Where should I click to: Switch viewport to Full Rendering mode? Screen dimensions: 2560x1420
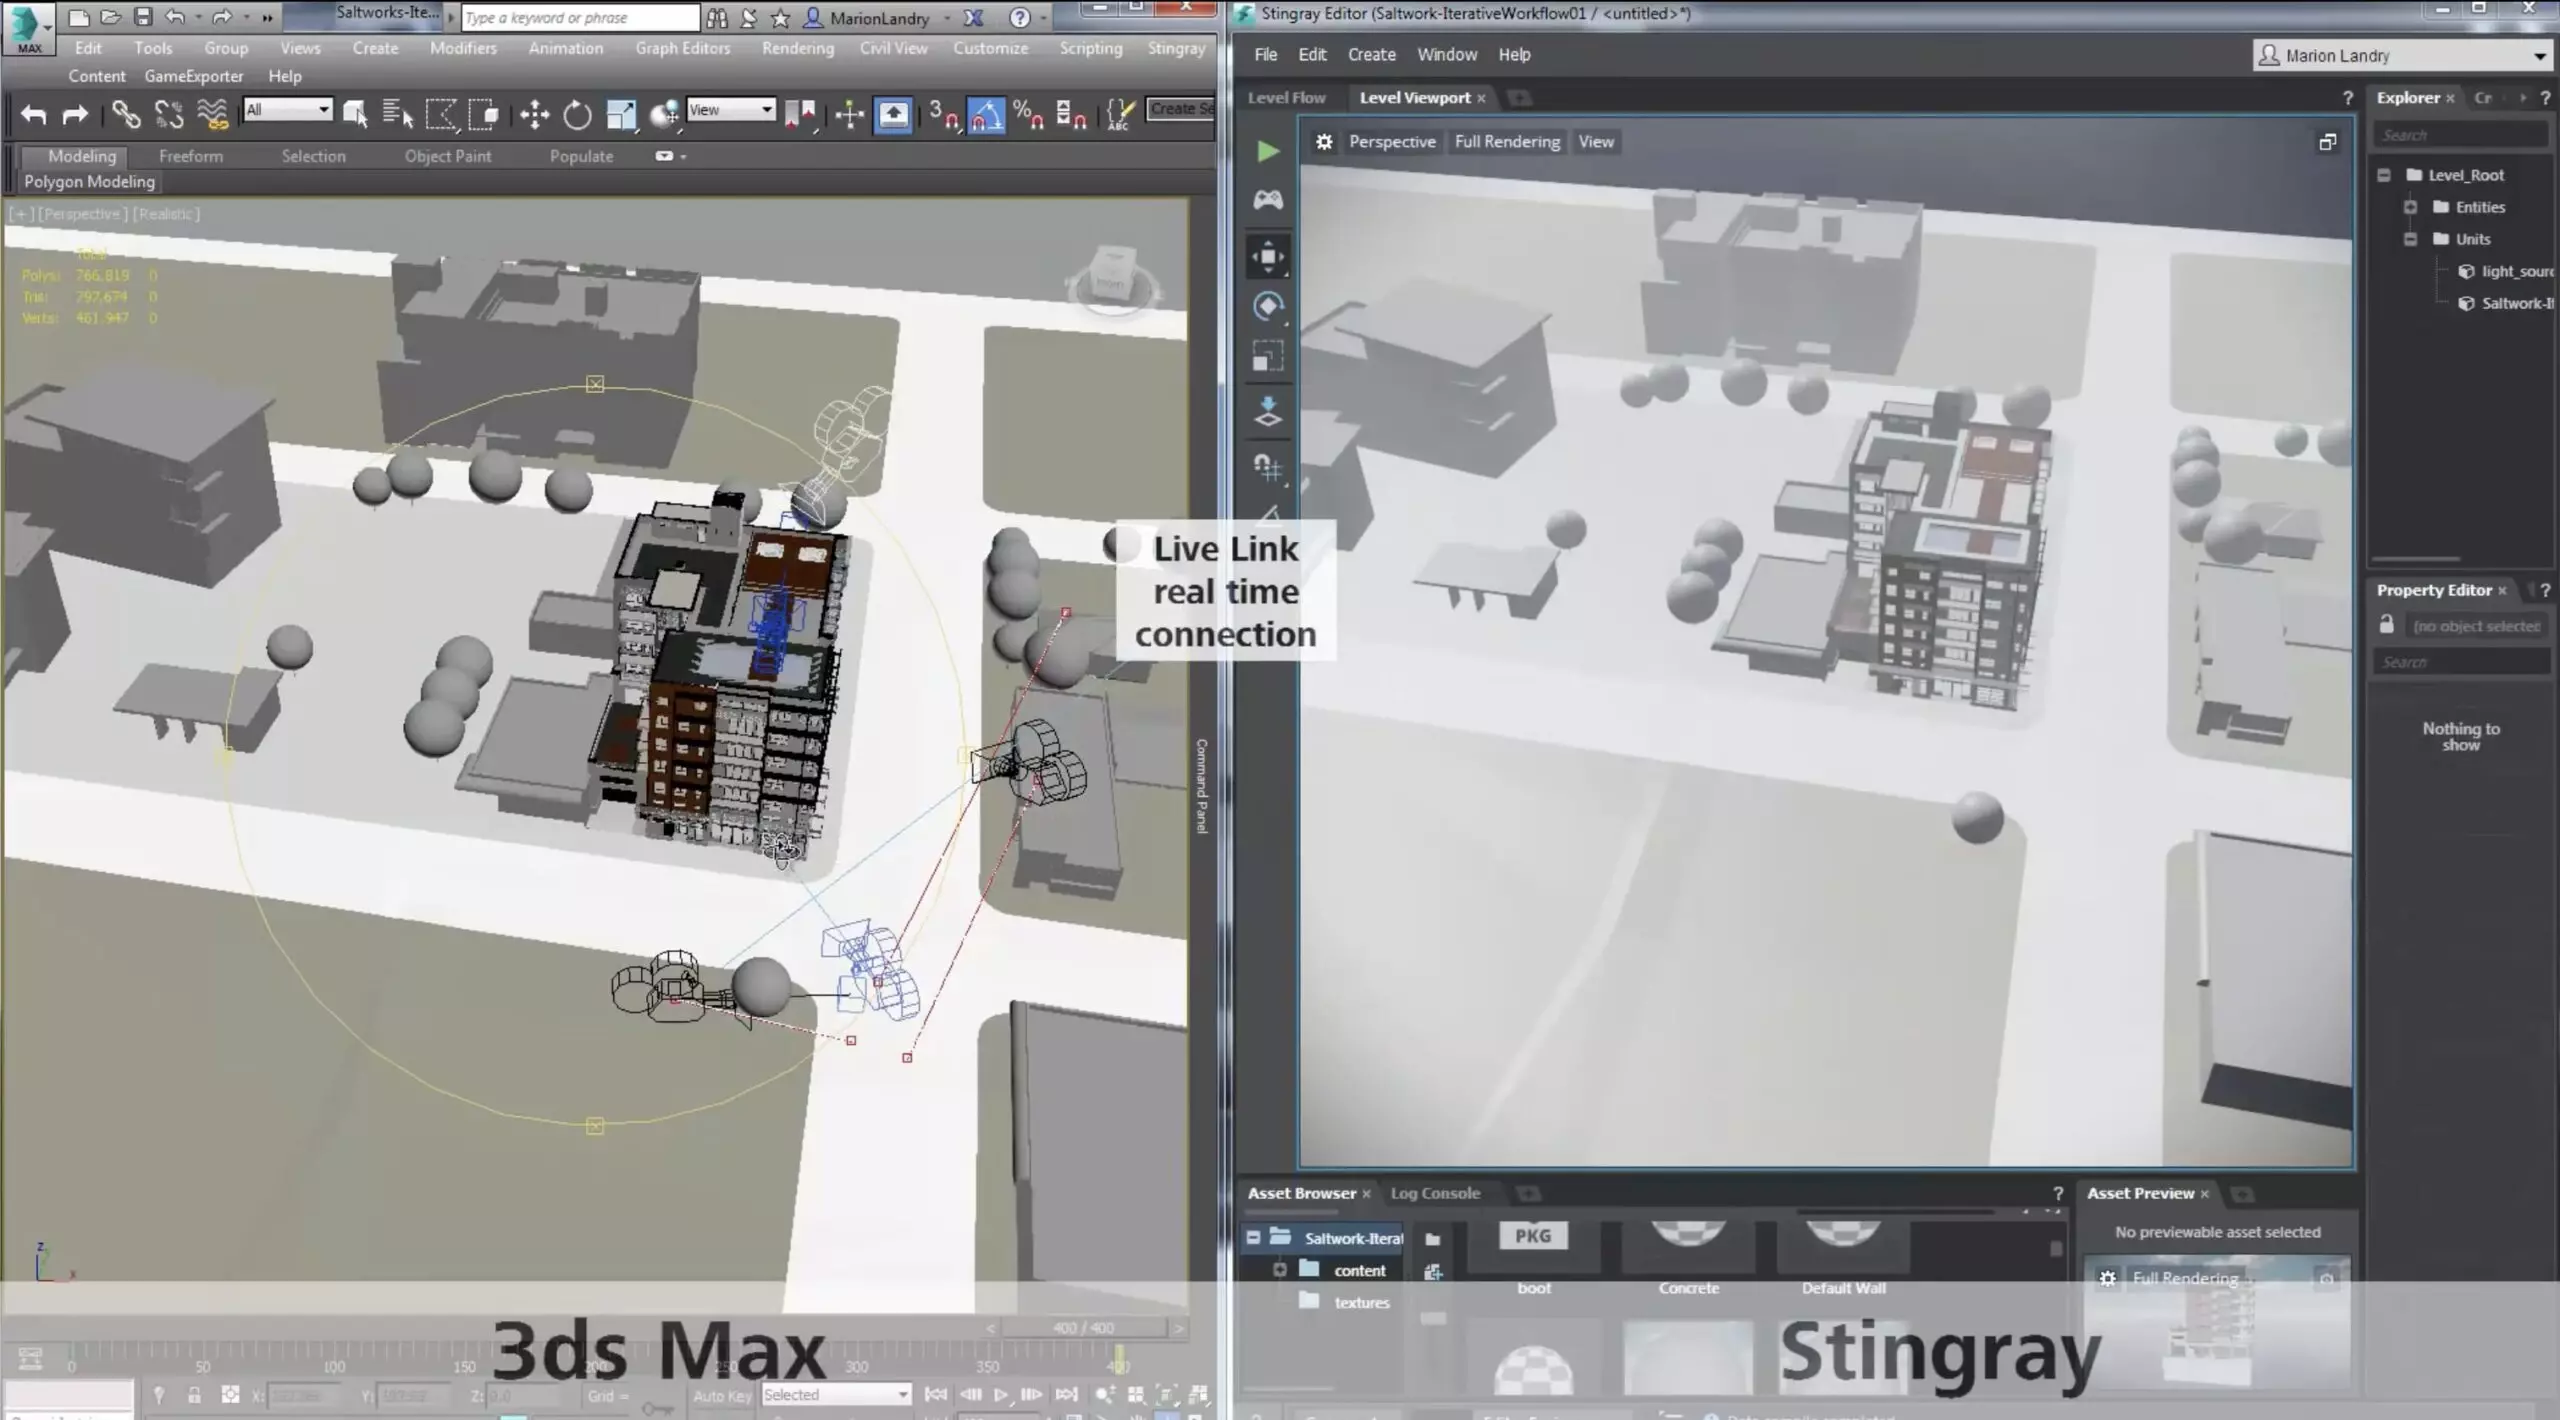point(1506,141)
